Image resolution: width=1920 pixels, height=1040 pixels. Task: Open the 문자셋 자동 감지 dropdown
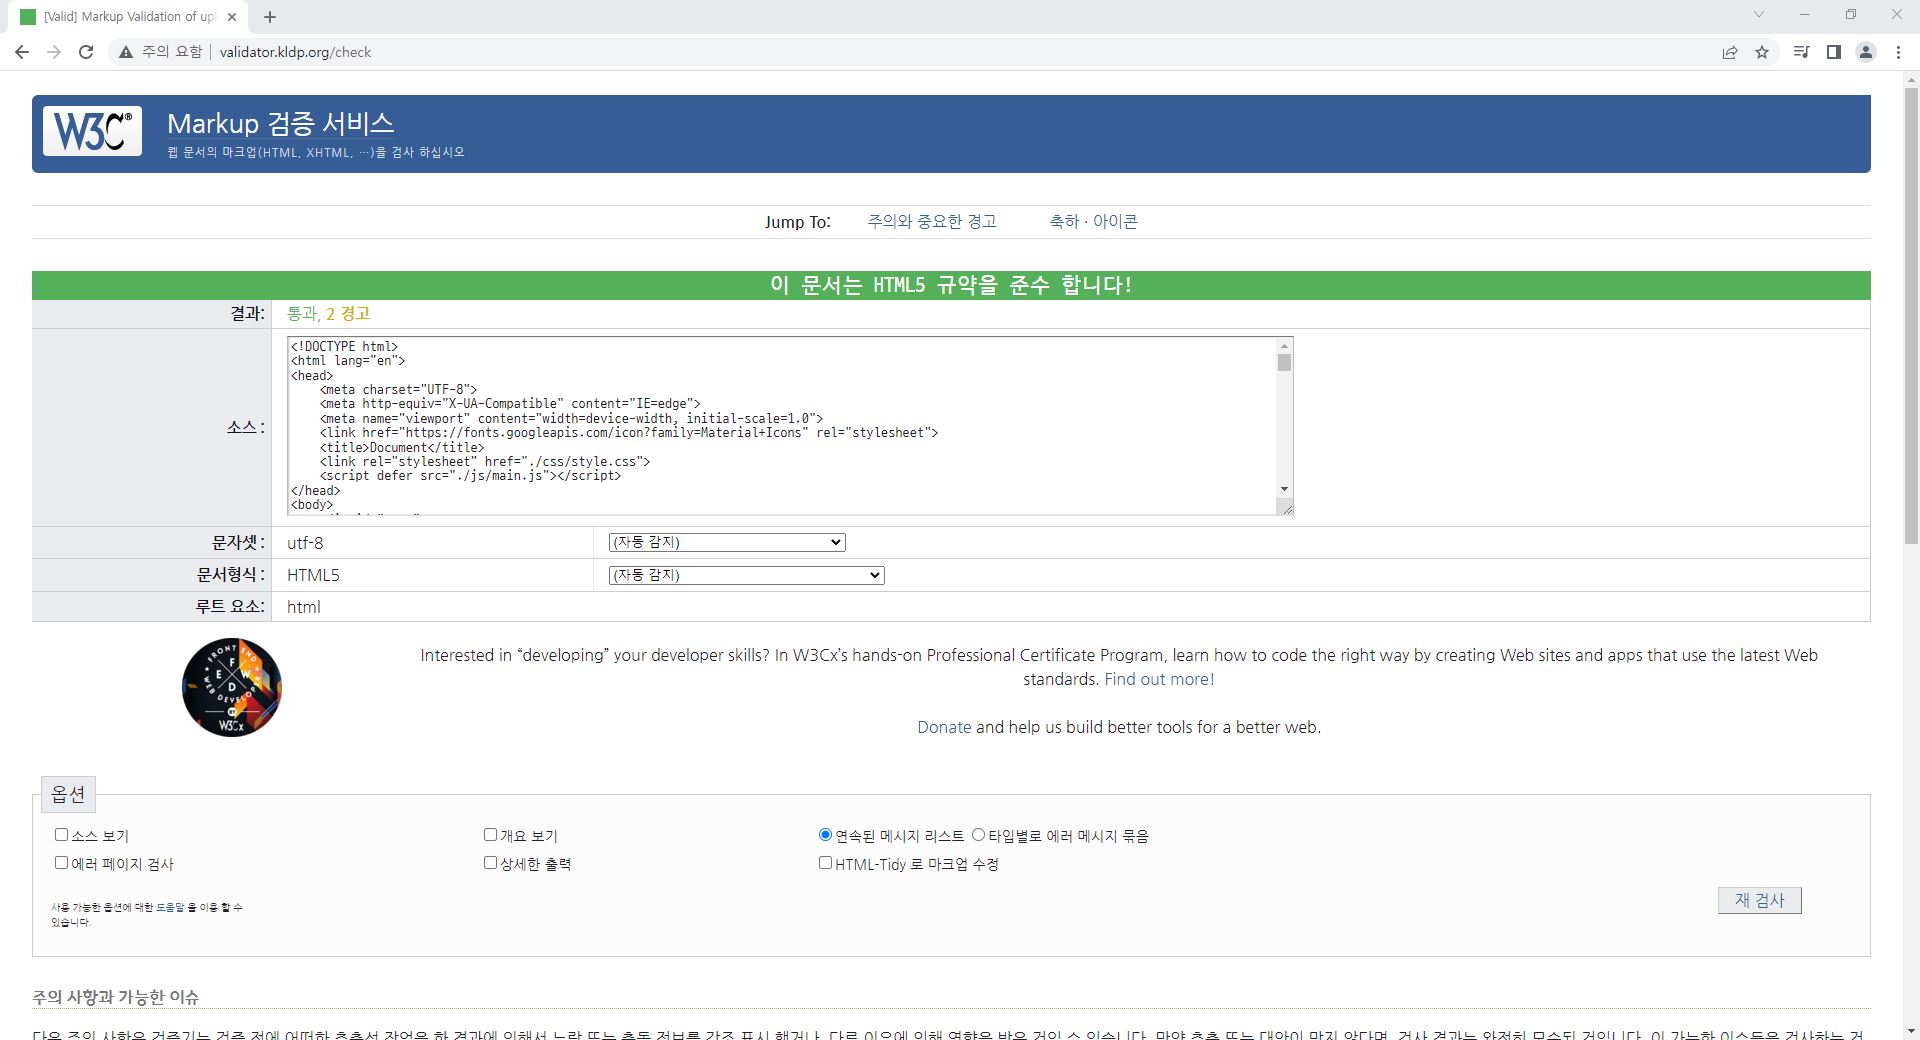pos(727,542)
